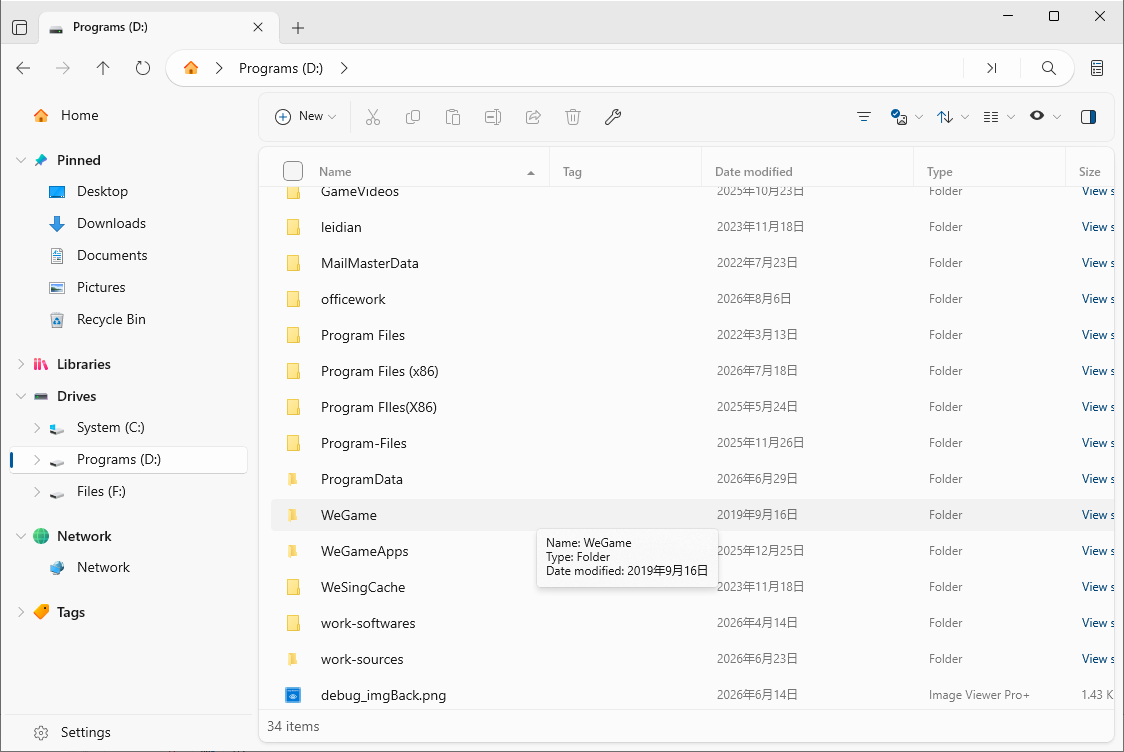The image size is (1124, 752).
Task: Select the WeSingCache folder
Action: (363, 587)
